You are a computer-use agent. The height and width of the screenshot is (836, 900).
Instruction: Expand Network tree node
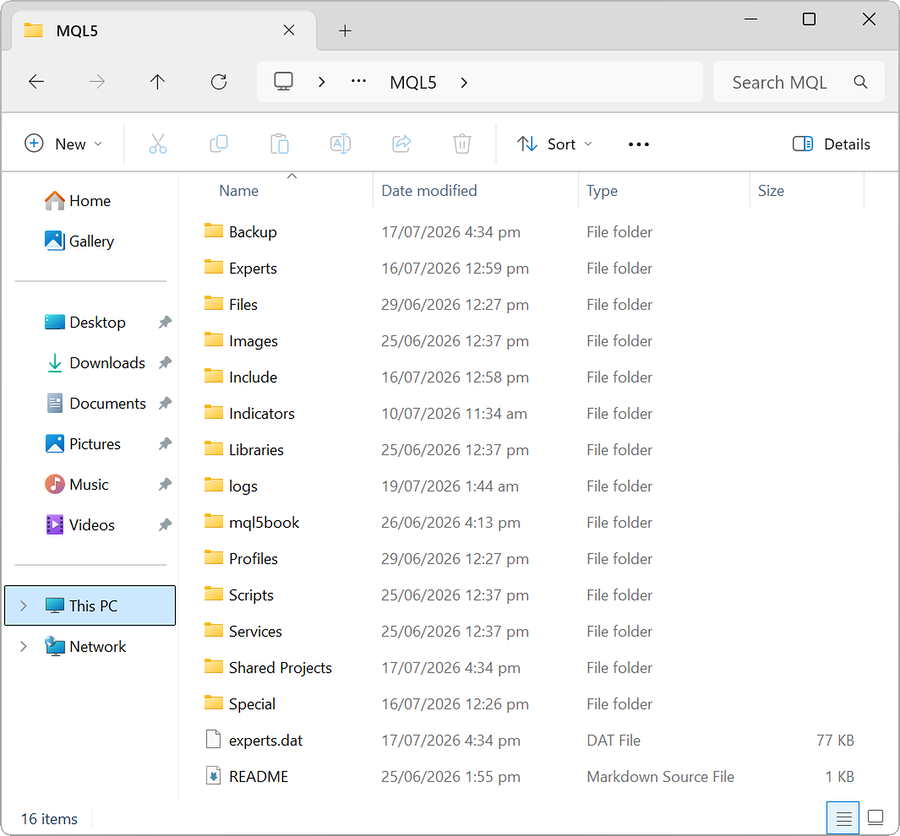pyautogui.click(x=24, y=647)
